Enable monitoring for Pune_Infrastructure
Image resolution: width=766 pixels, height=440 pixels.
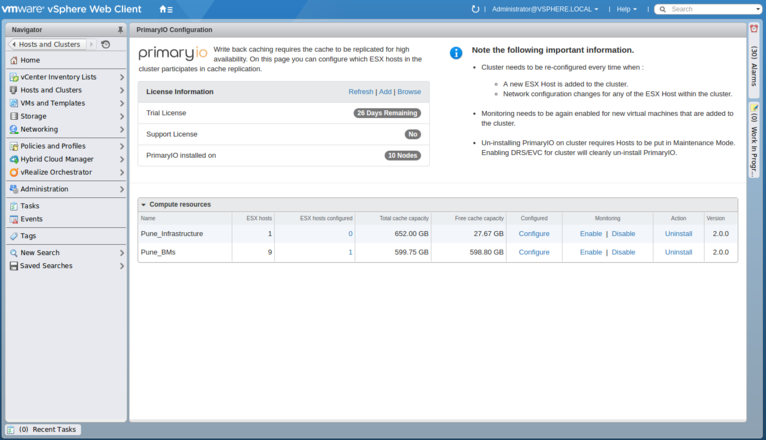591,234
